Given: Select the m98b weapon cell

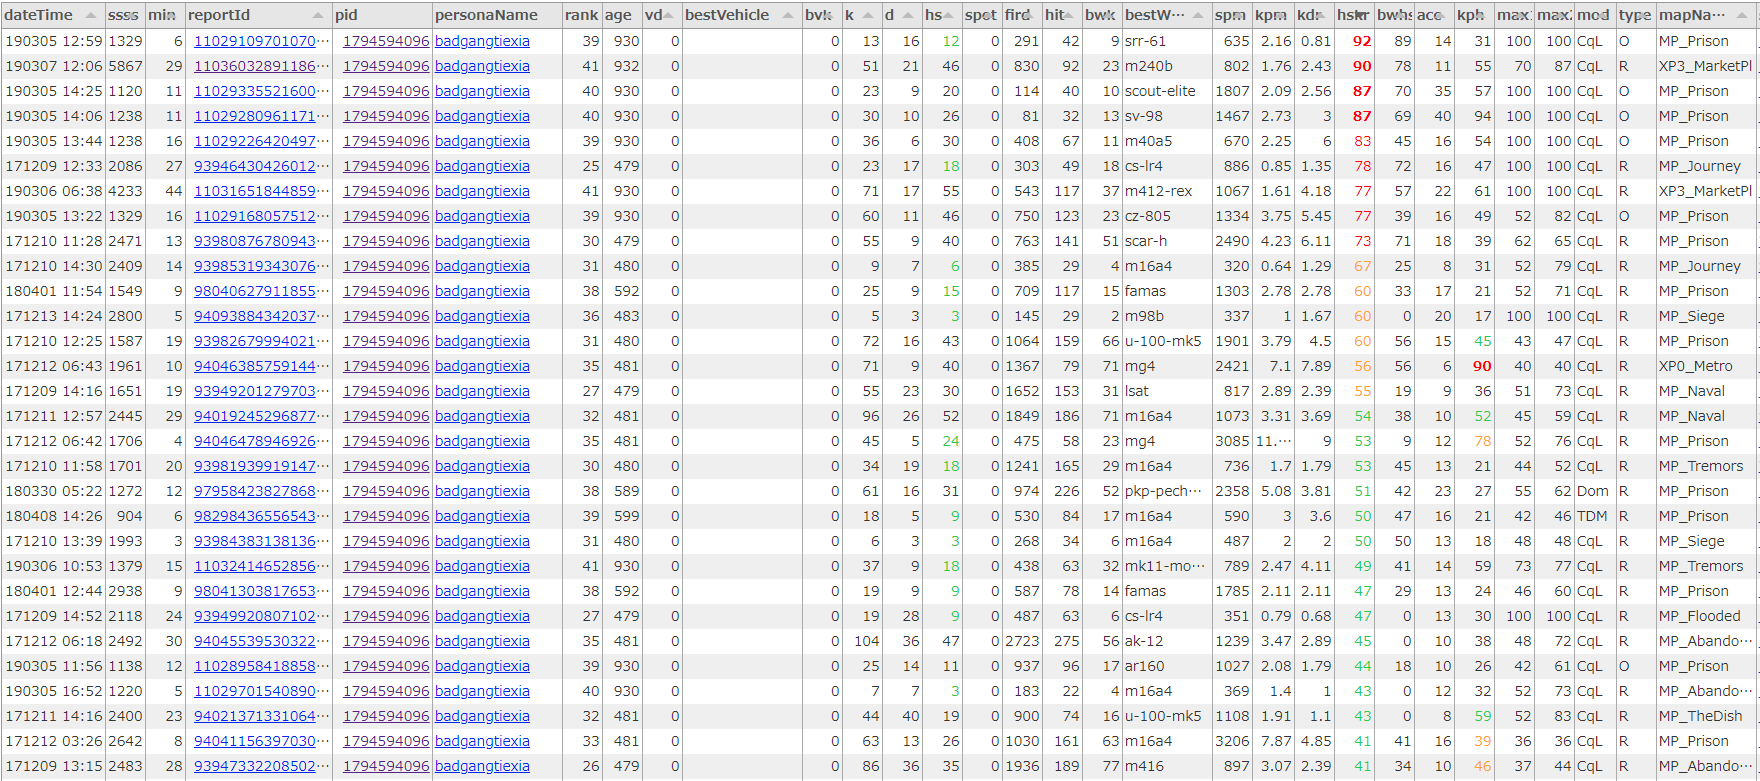Looking at the screenshot, I should tap(1167, 316).
